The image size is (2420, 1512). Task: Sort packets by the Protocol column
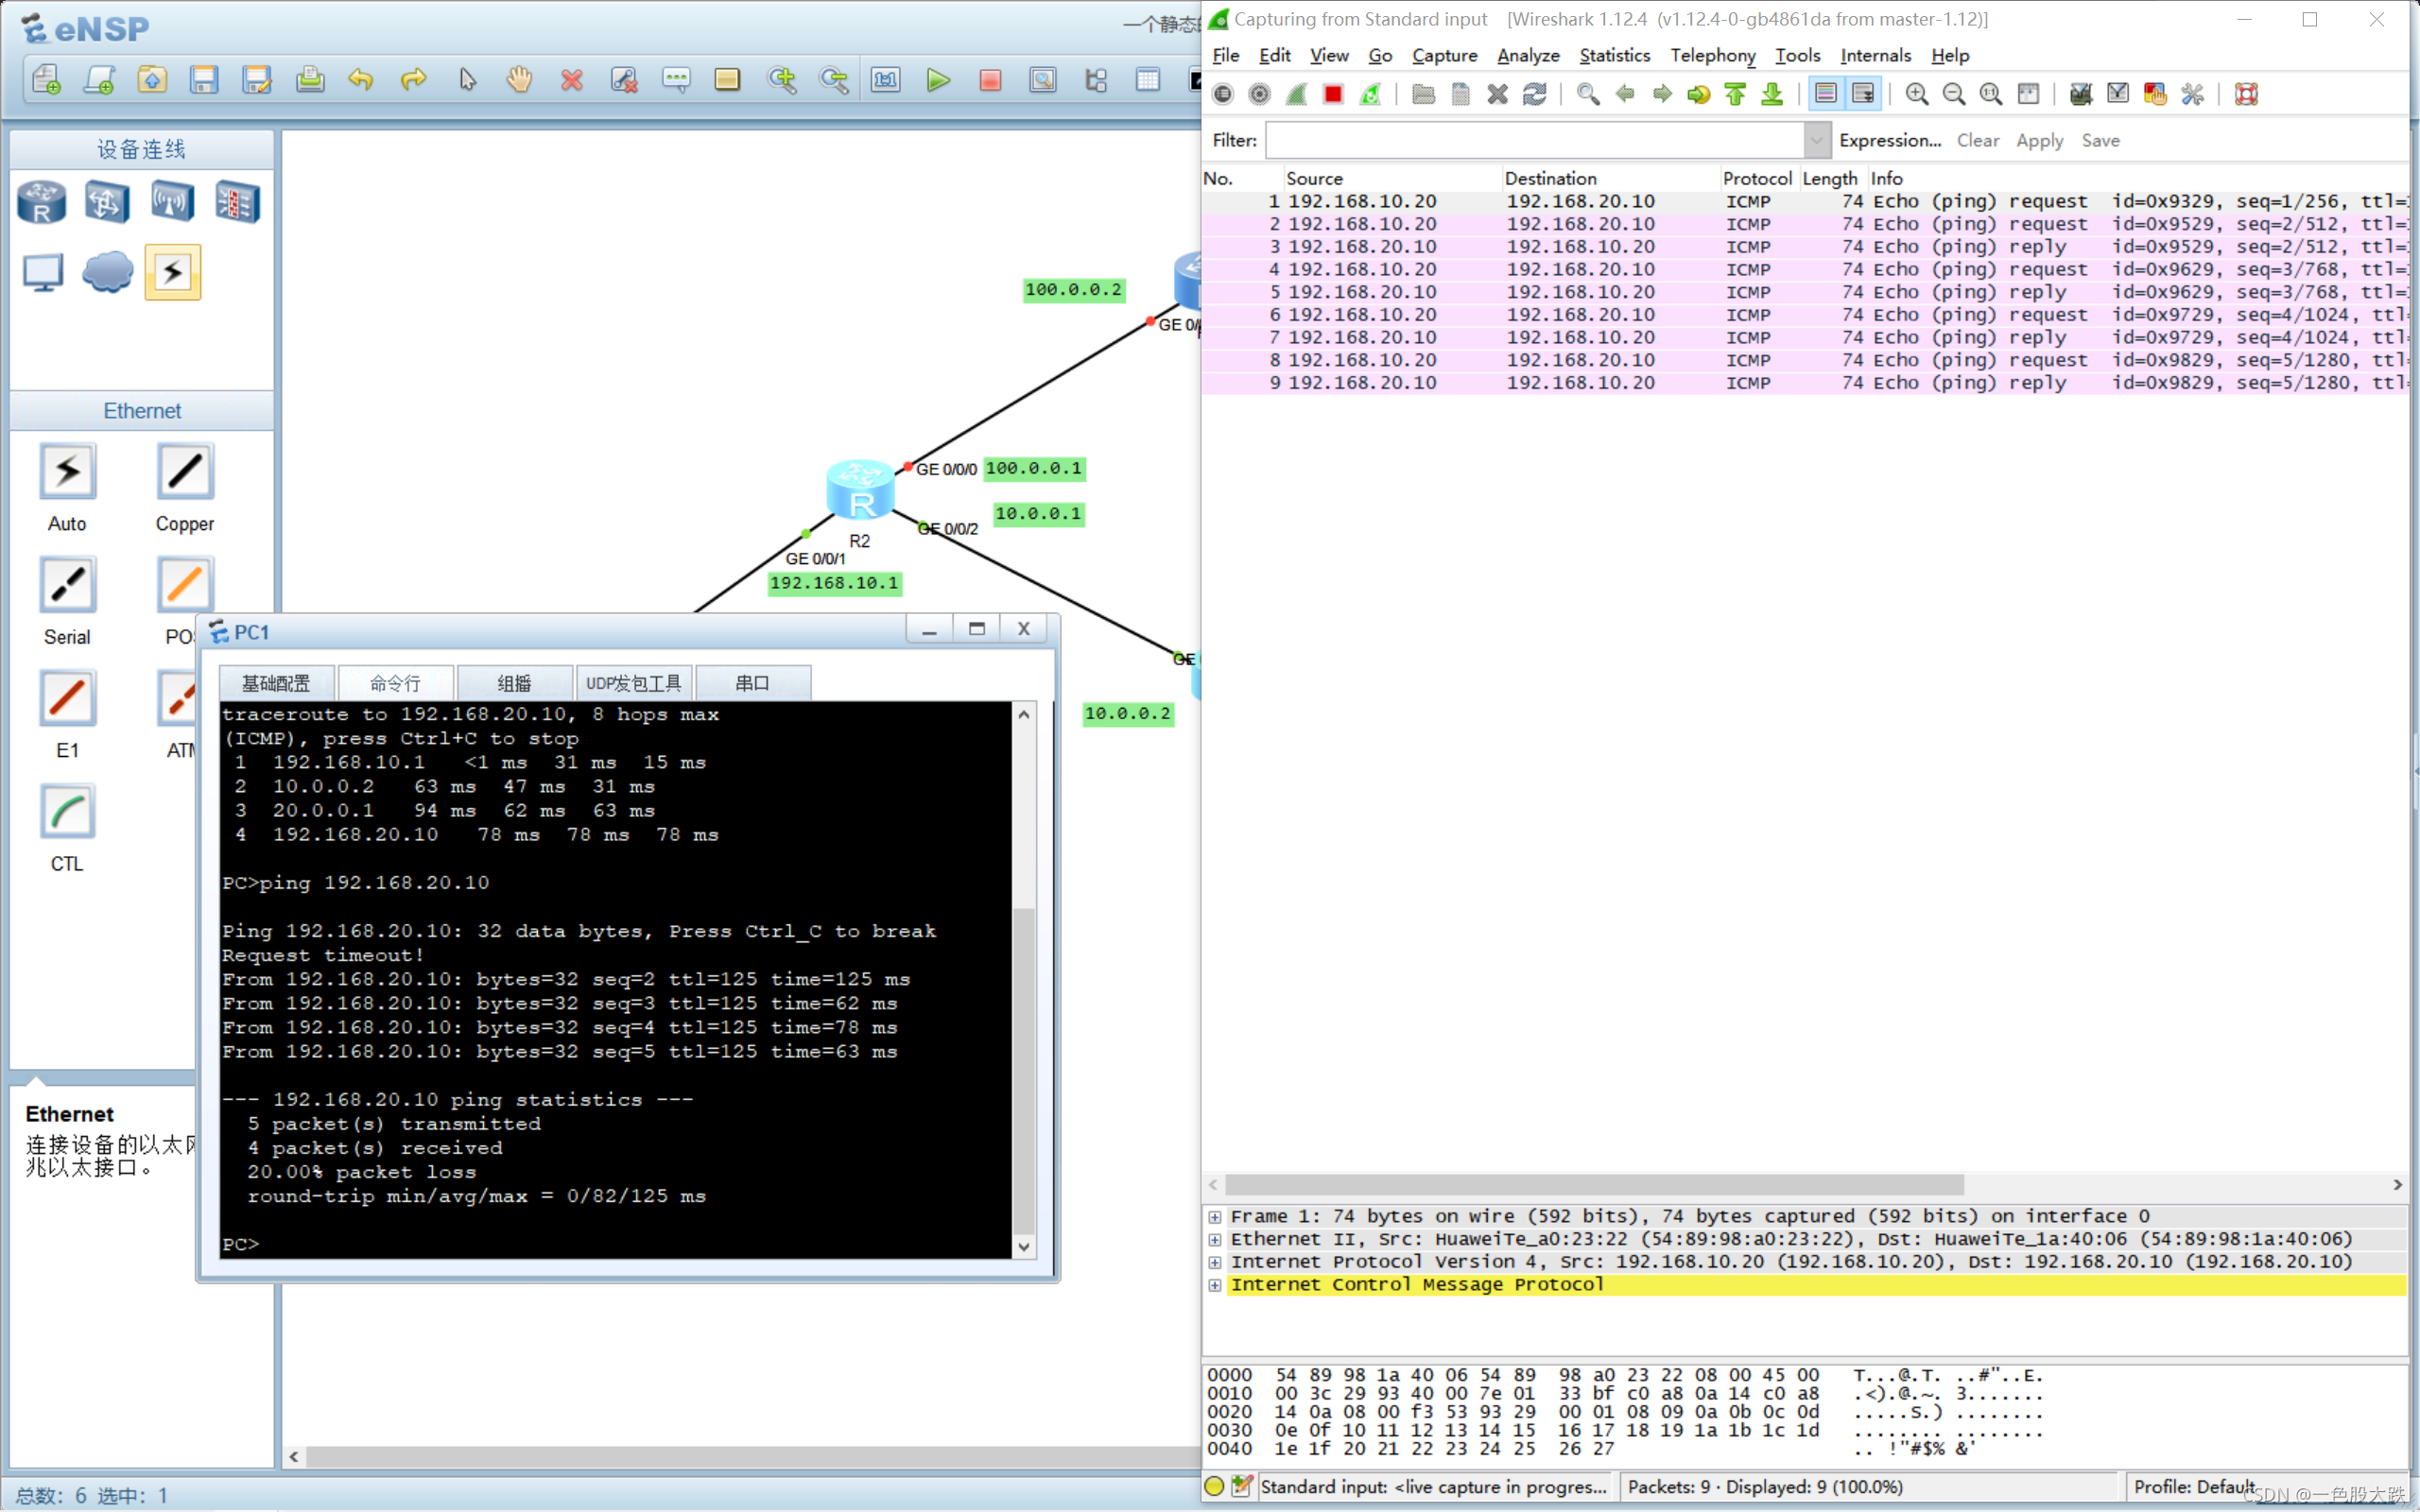(x=1757, y=178)
